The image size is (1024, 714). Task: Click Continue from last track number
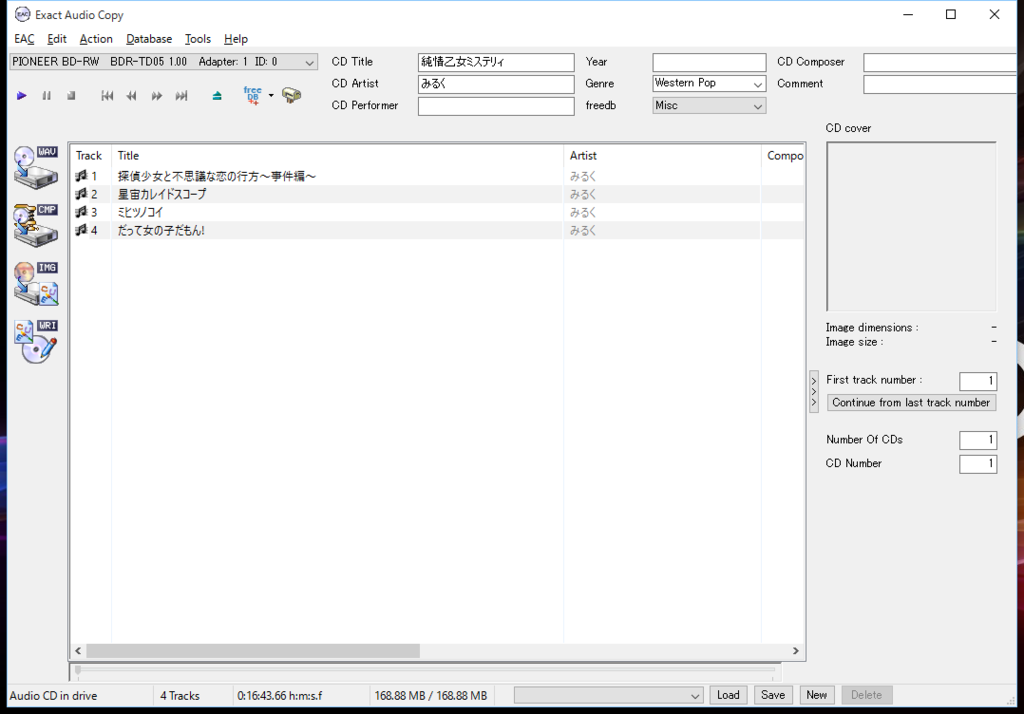click(x=911, y=402)
